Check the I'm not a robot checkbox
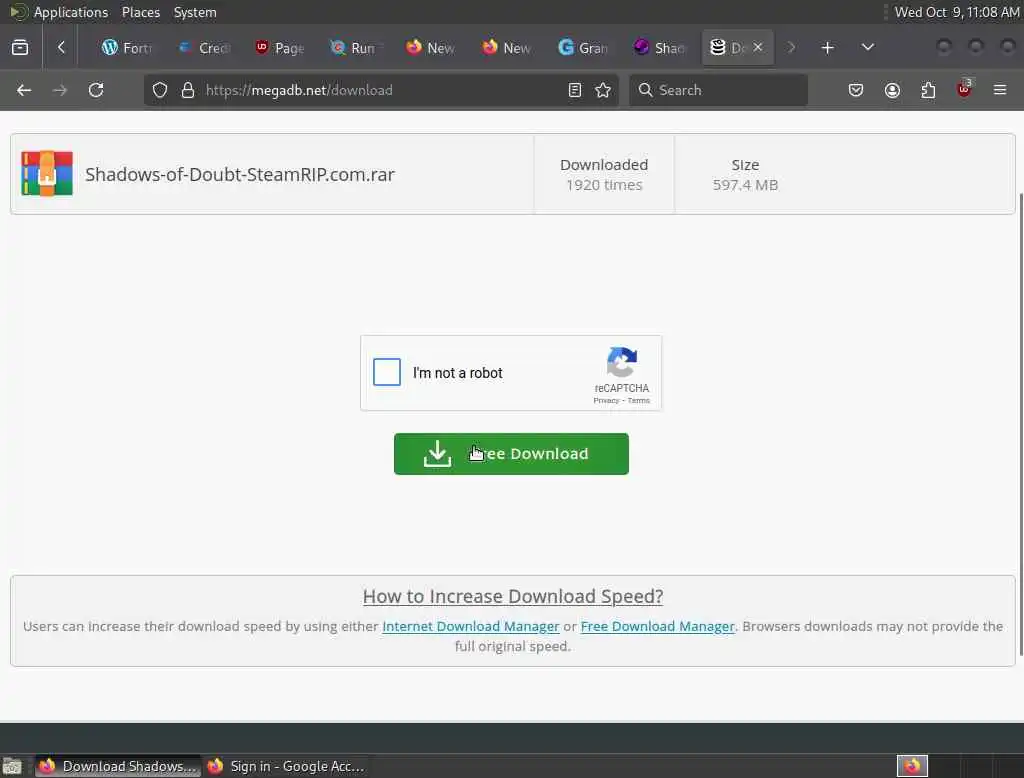This screenshot has width=1024, height=778. pyautogui.click(x=387, y=372)
